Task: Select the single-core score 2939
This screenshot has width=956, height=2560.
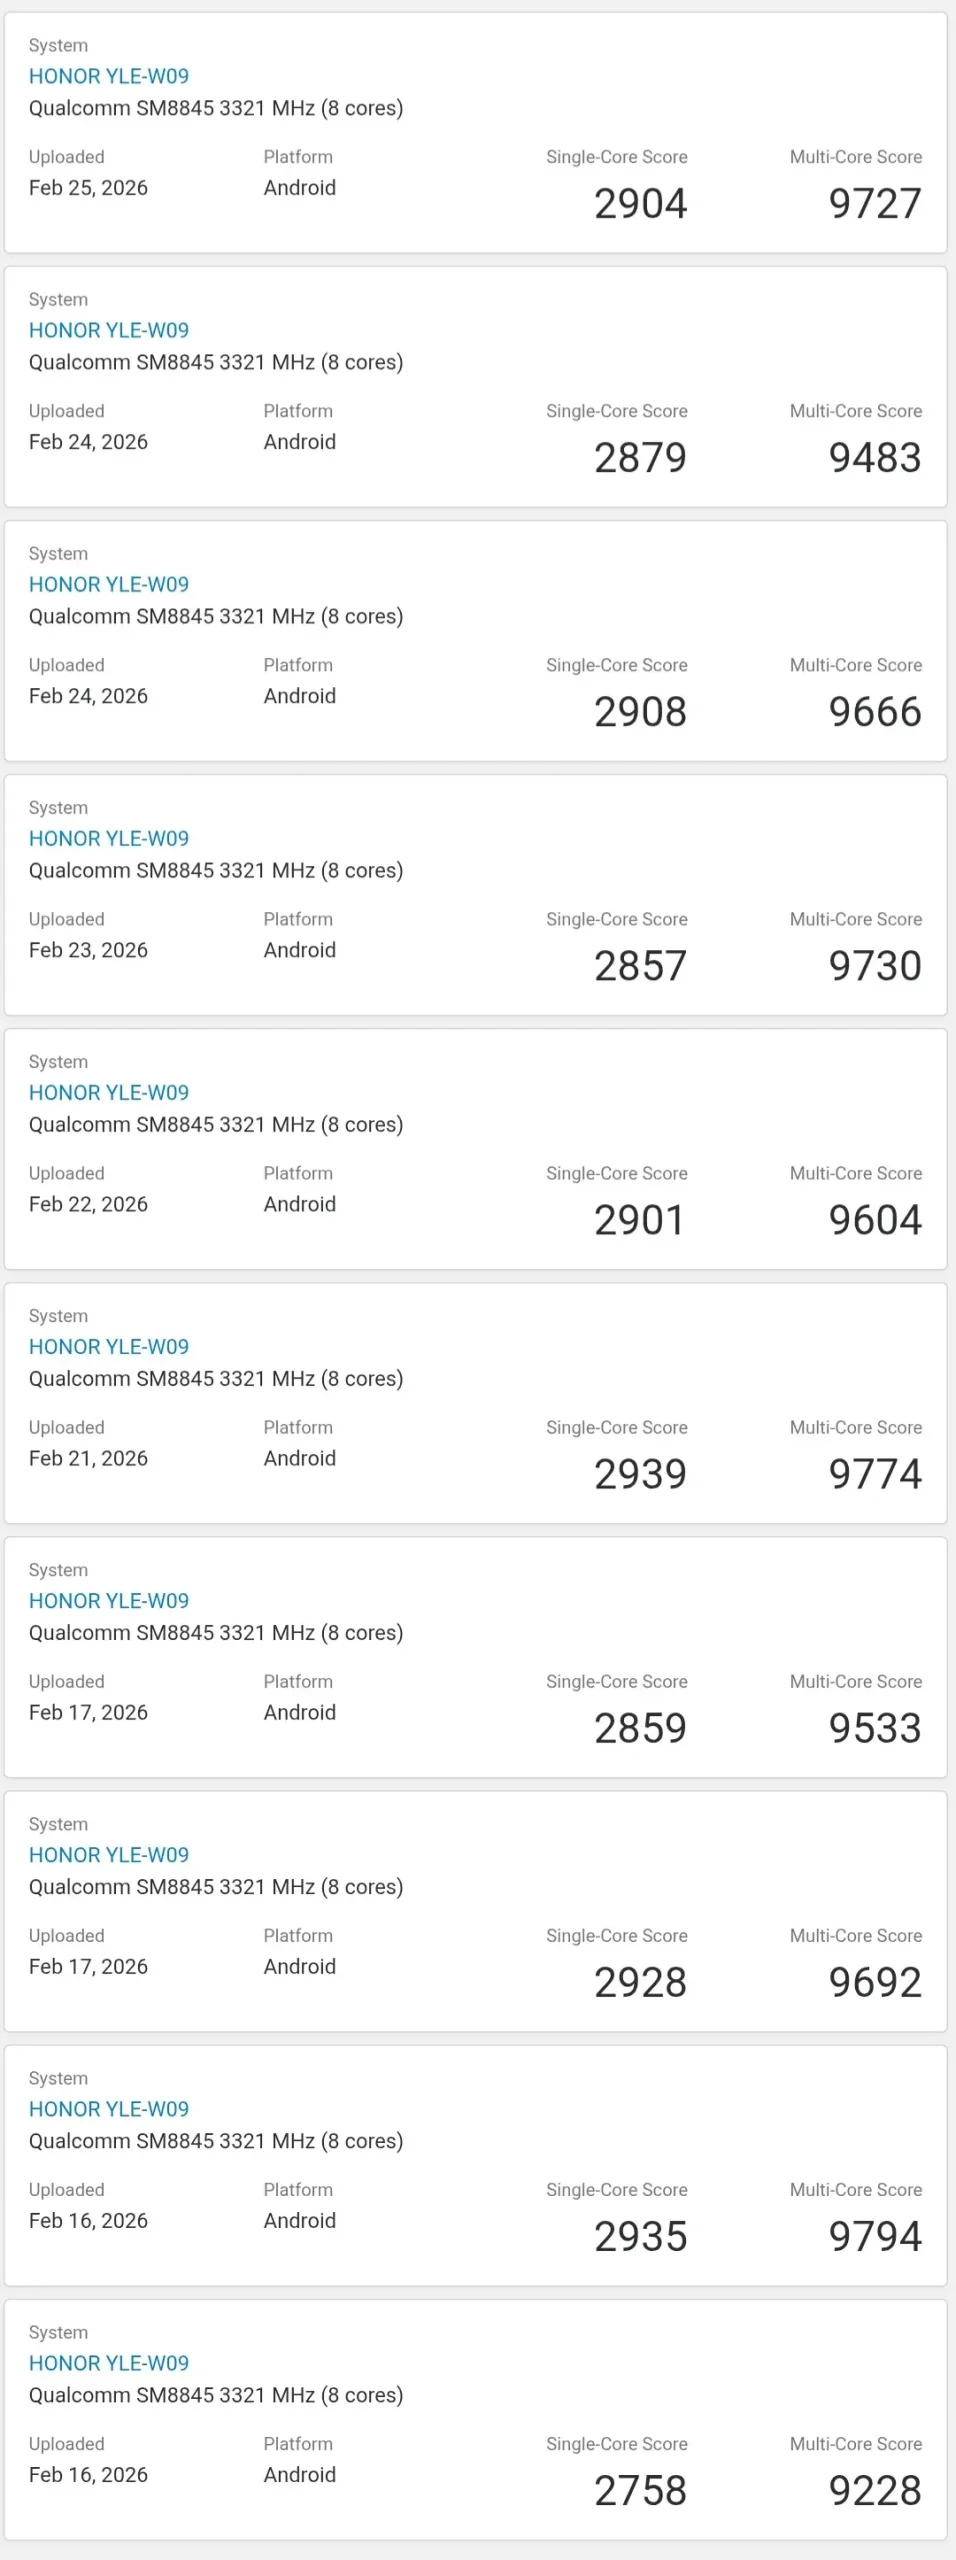Action: (x=640, y=1474)
